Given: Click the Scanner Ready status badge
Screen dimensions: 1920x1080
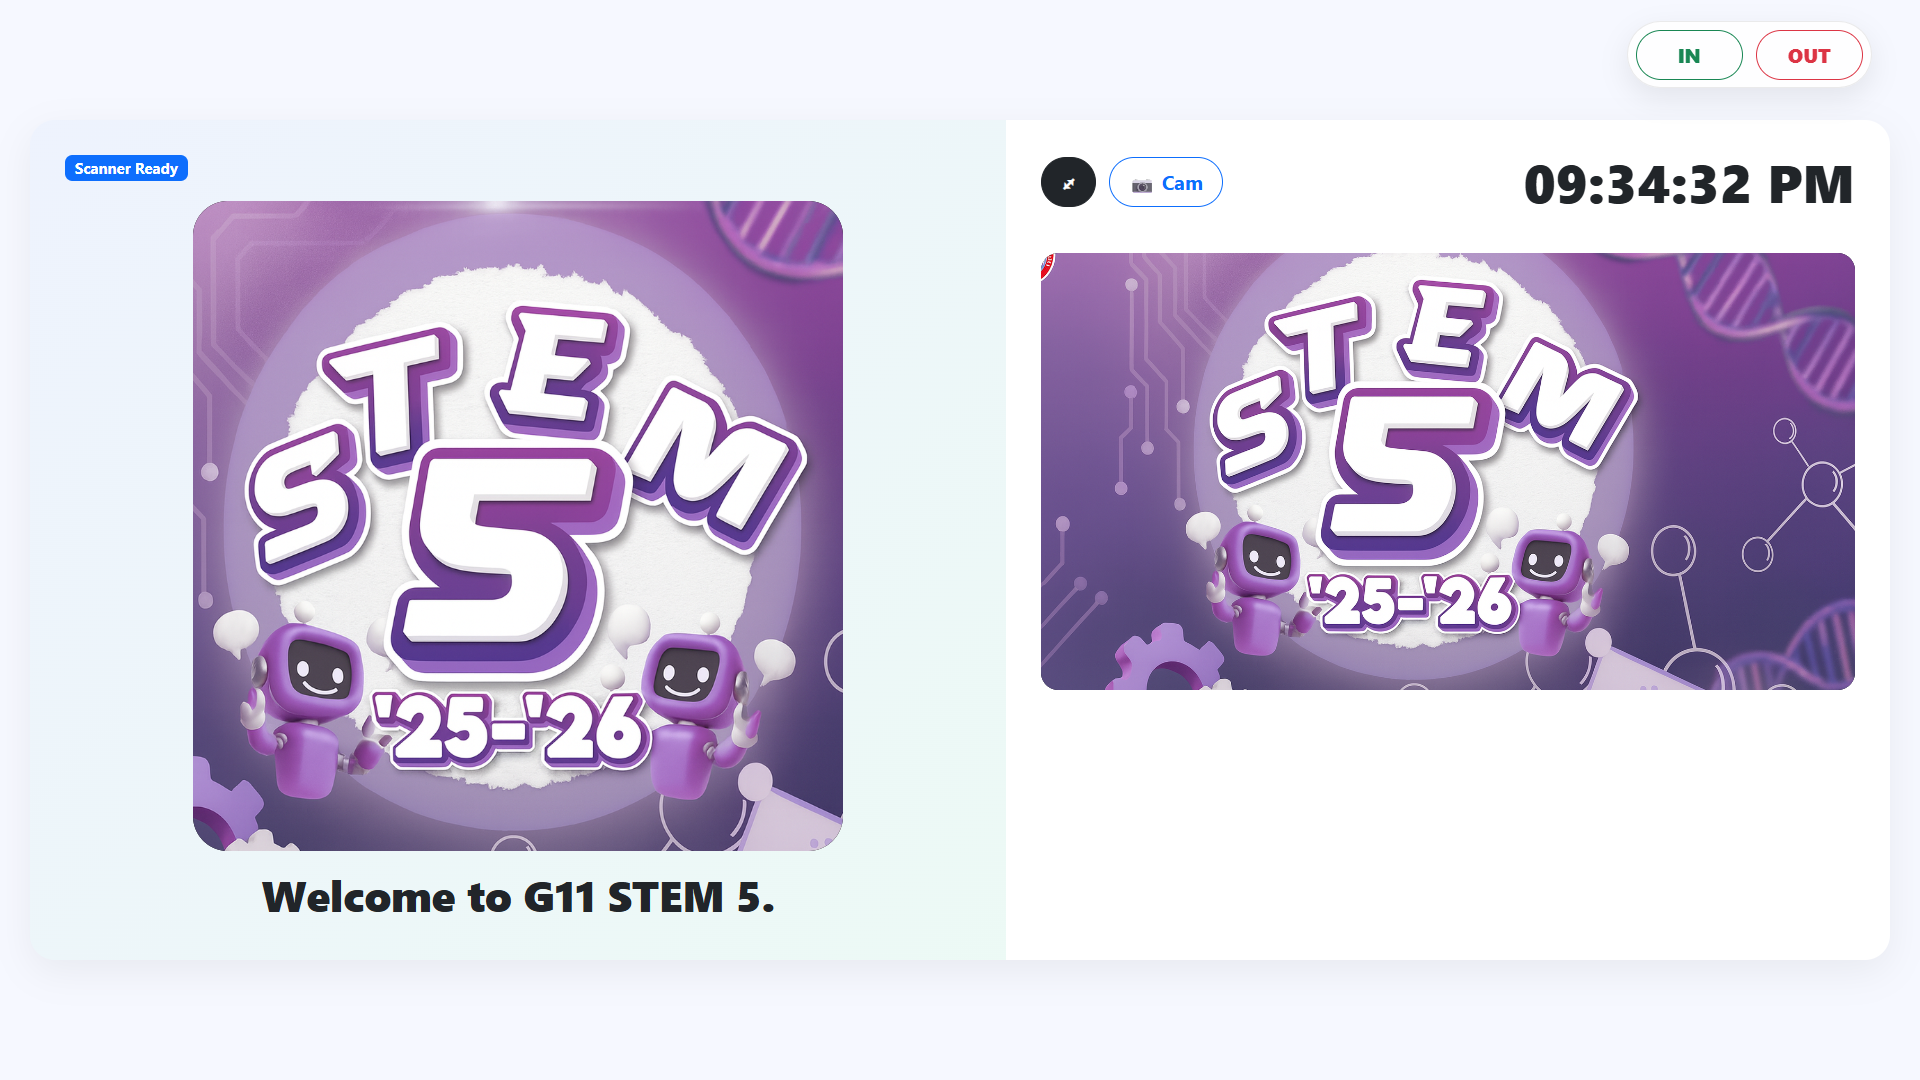Looking at the screenshot, I should 126,168.
